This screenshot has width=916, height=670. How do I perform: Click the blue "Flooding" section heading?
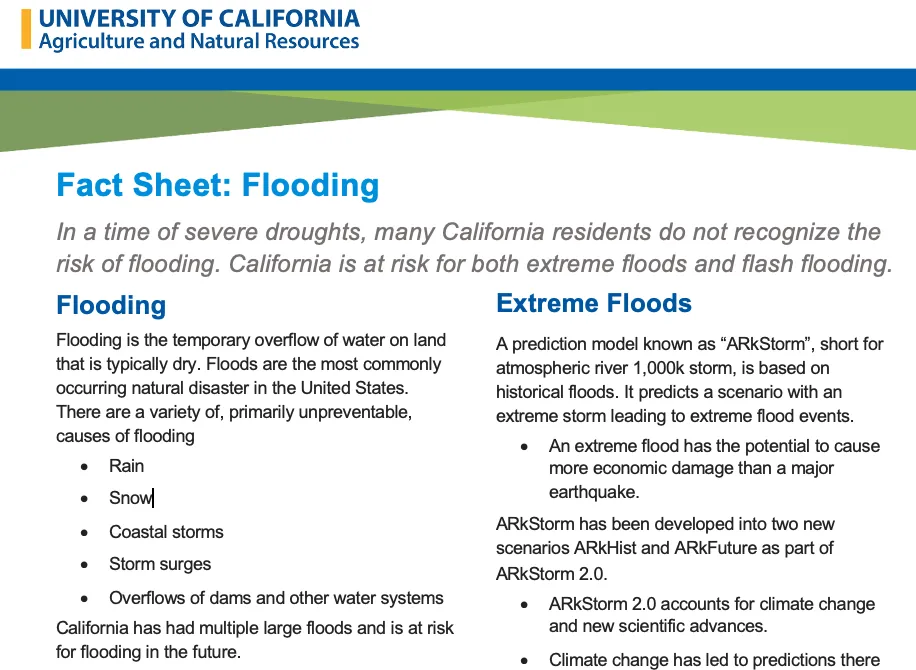tap(111, 305)
